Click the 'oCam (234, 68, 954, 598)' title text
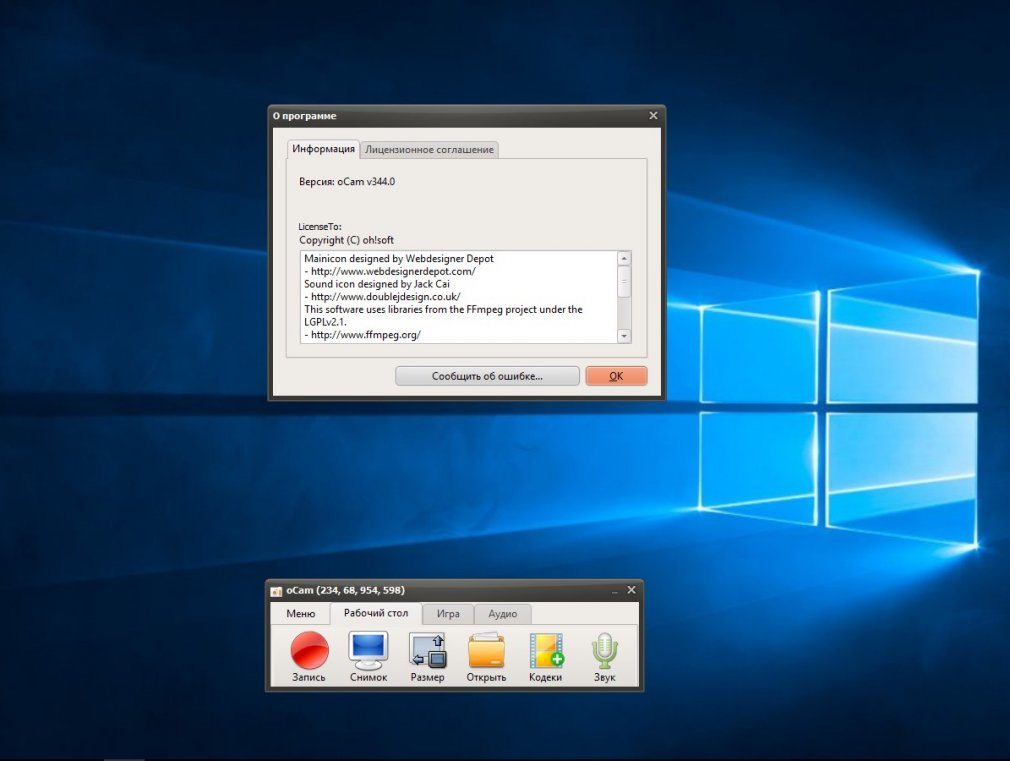The width and height of the screenshot is (1010, 761). 346,590
